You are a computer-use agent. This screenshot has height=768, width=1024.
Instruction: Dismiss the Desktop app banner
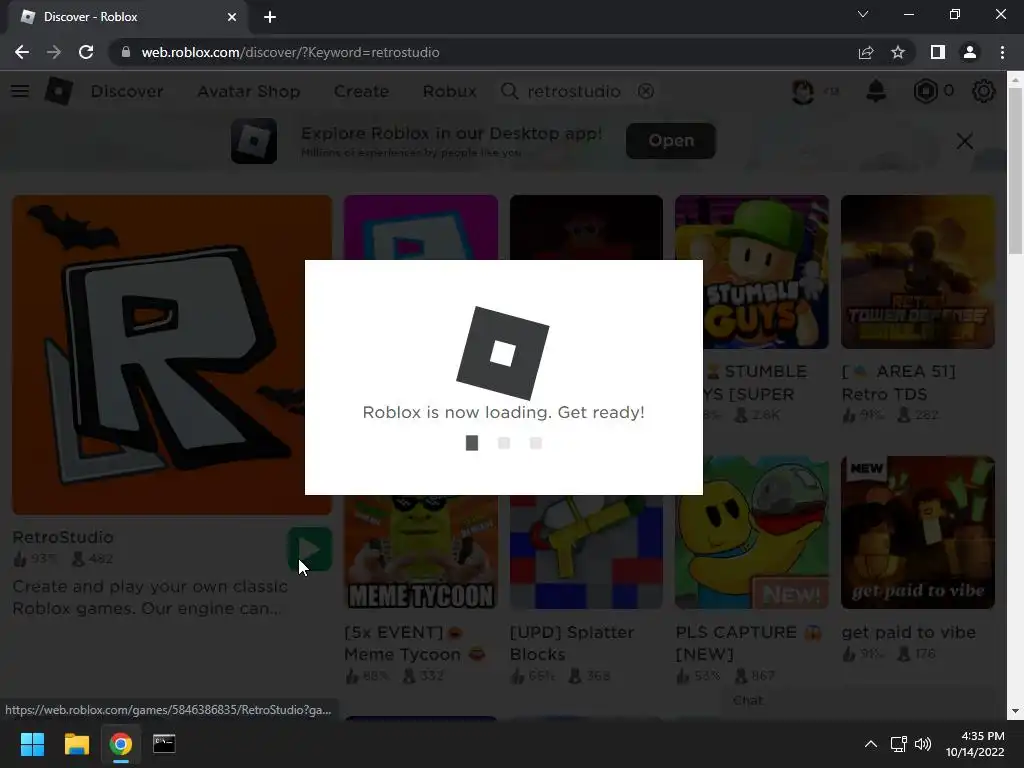point(965,140)
